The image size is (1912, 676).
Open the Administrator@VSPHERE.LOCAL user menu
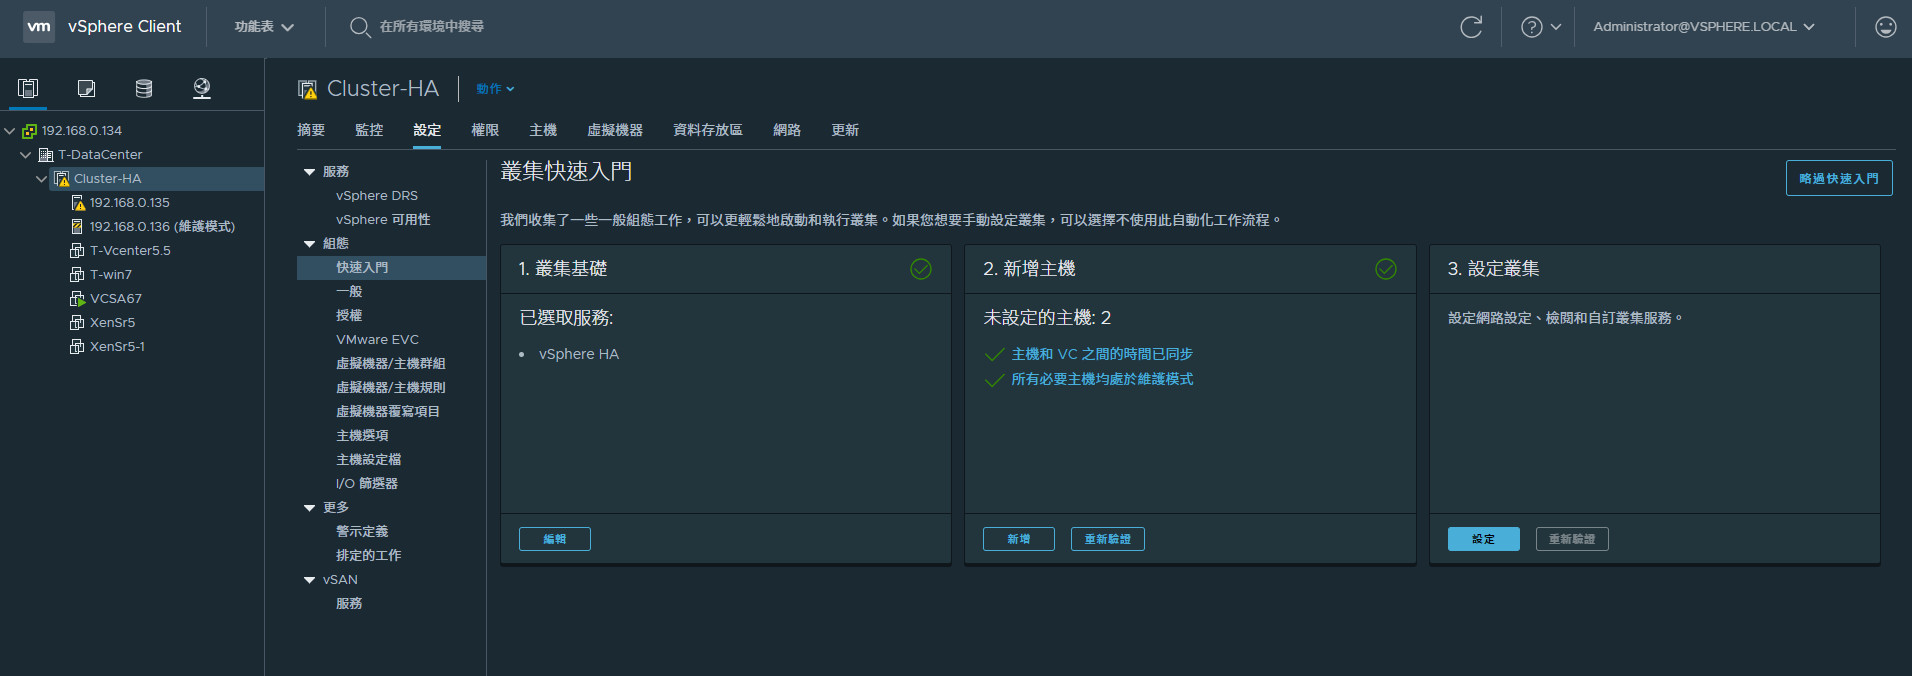tap(1703, 27)
